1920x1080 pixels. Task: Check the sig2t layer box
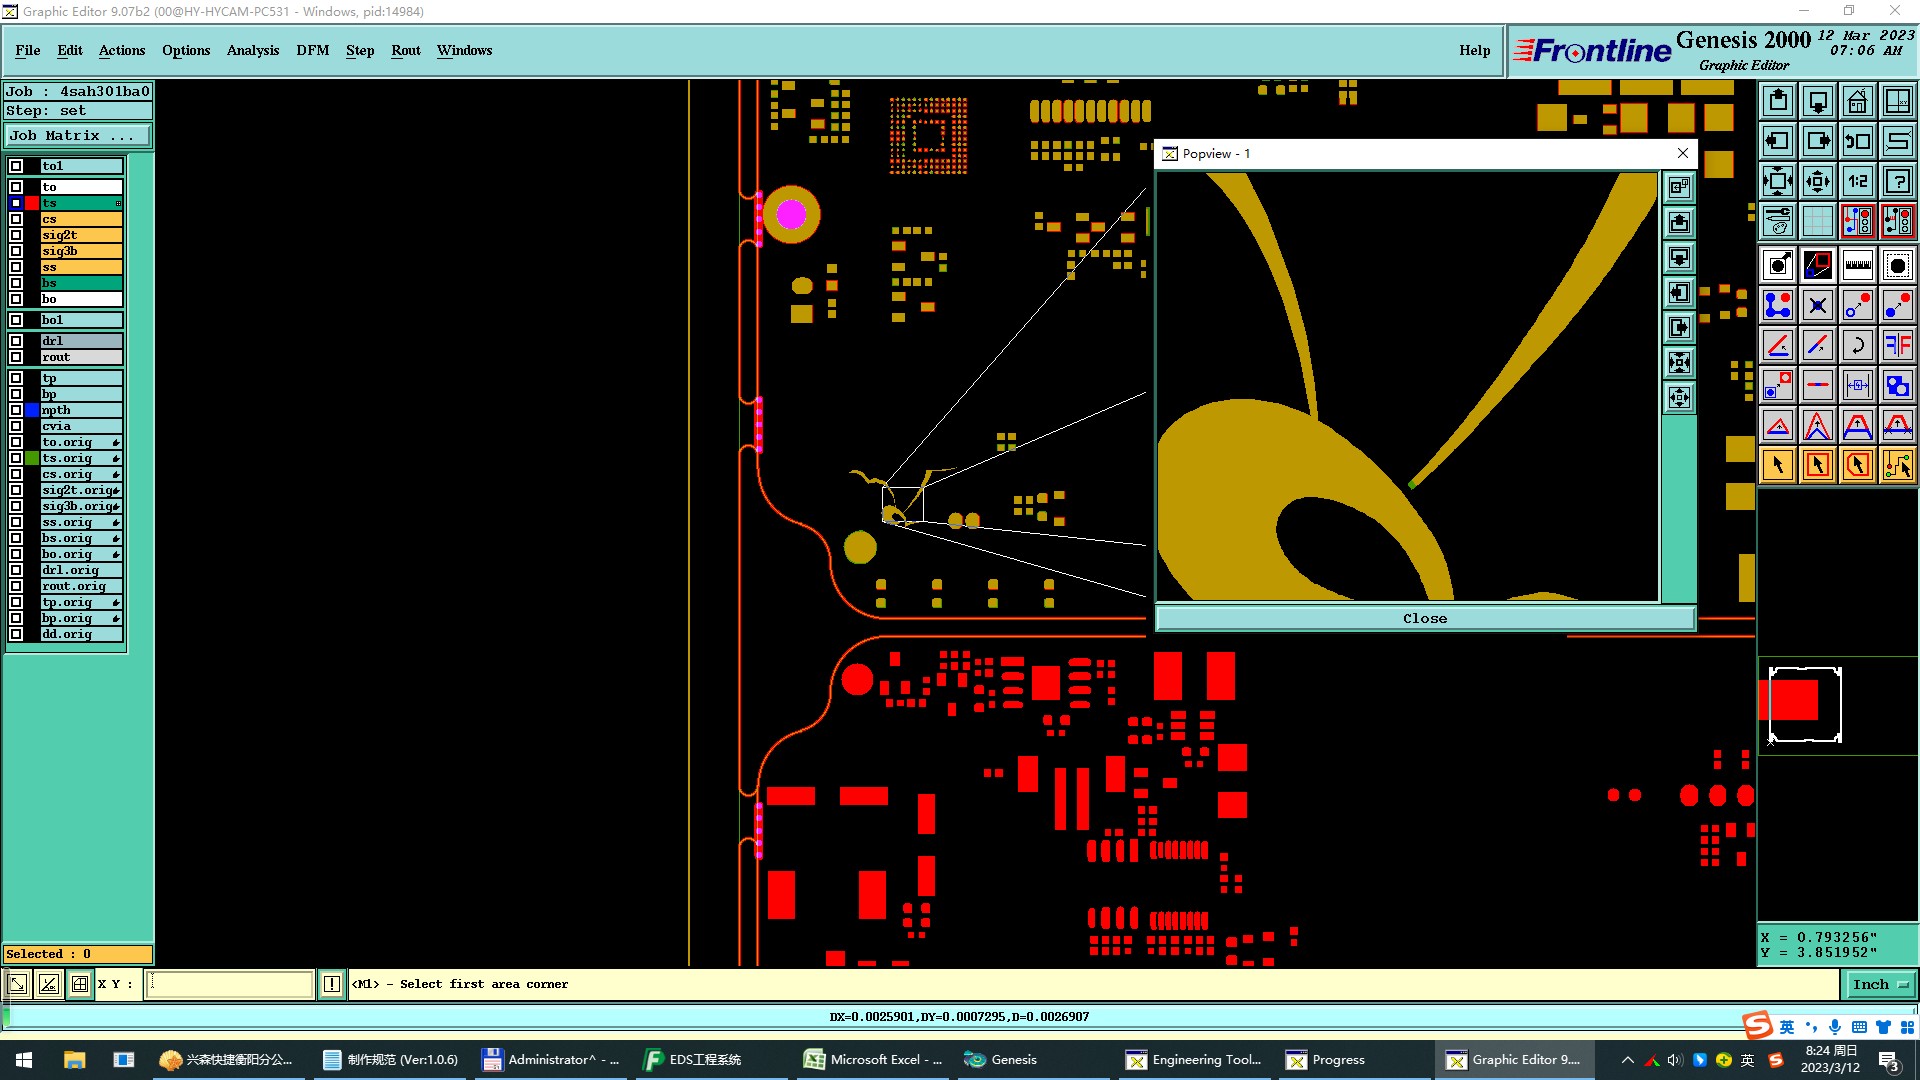coord(16,235)
